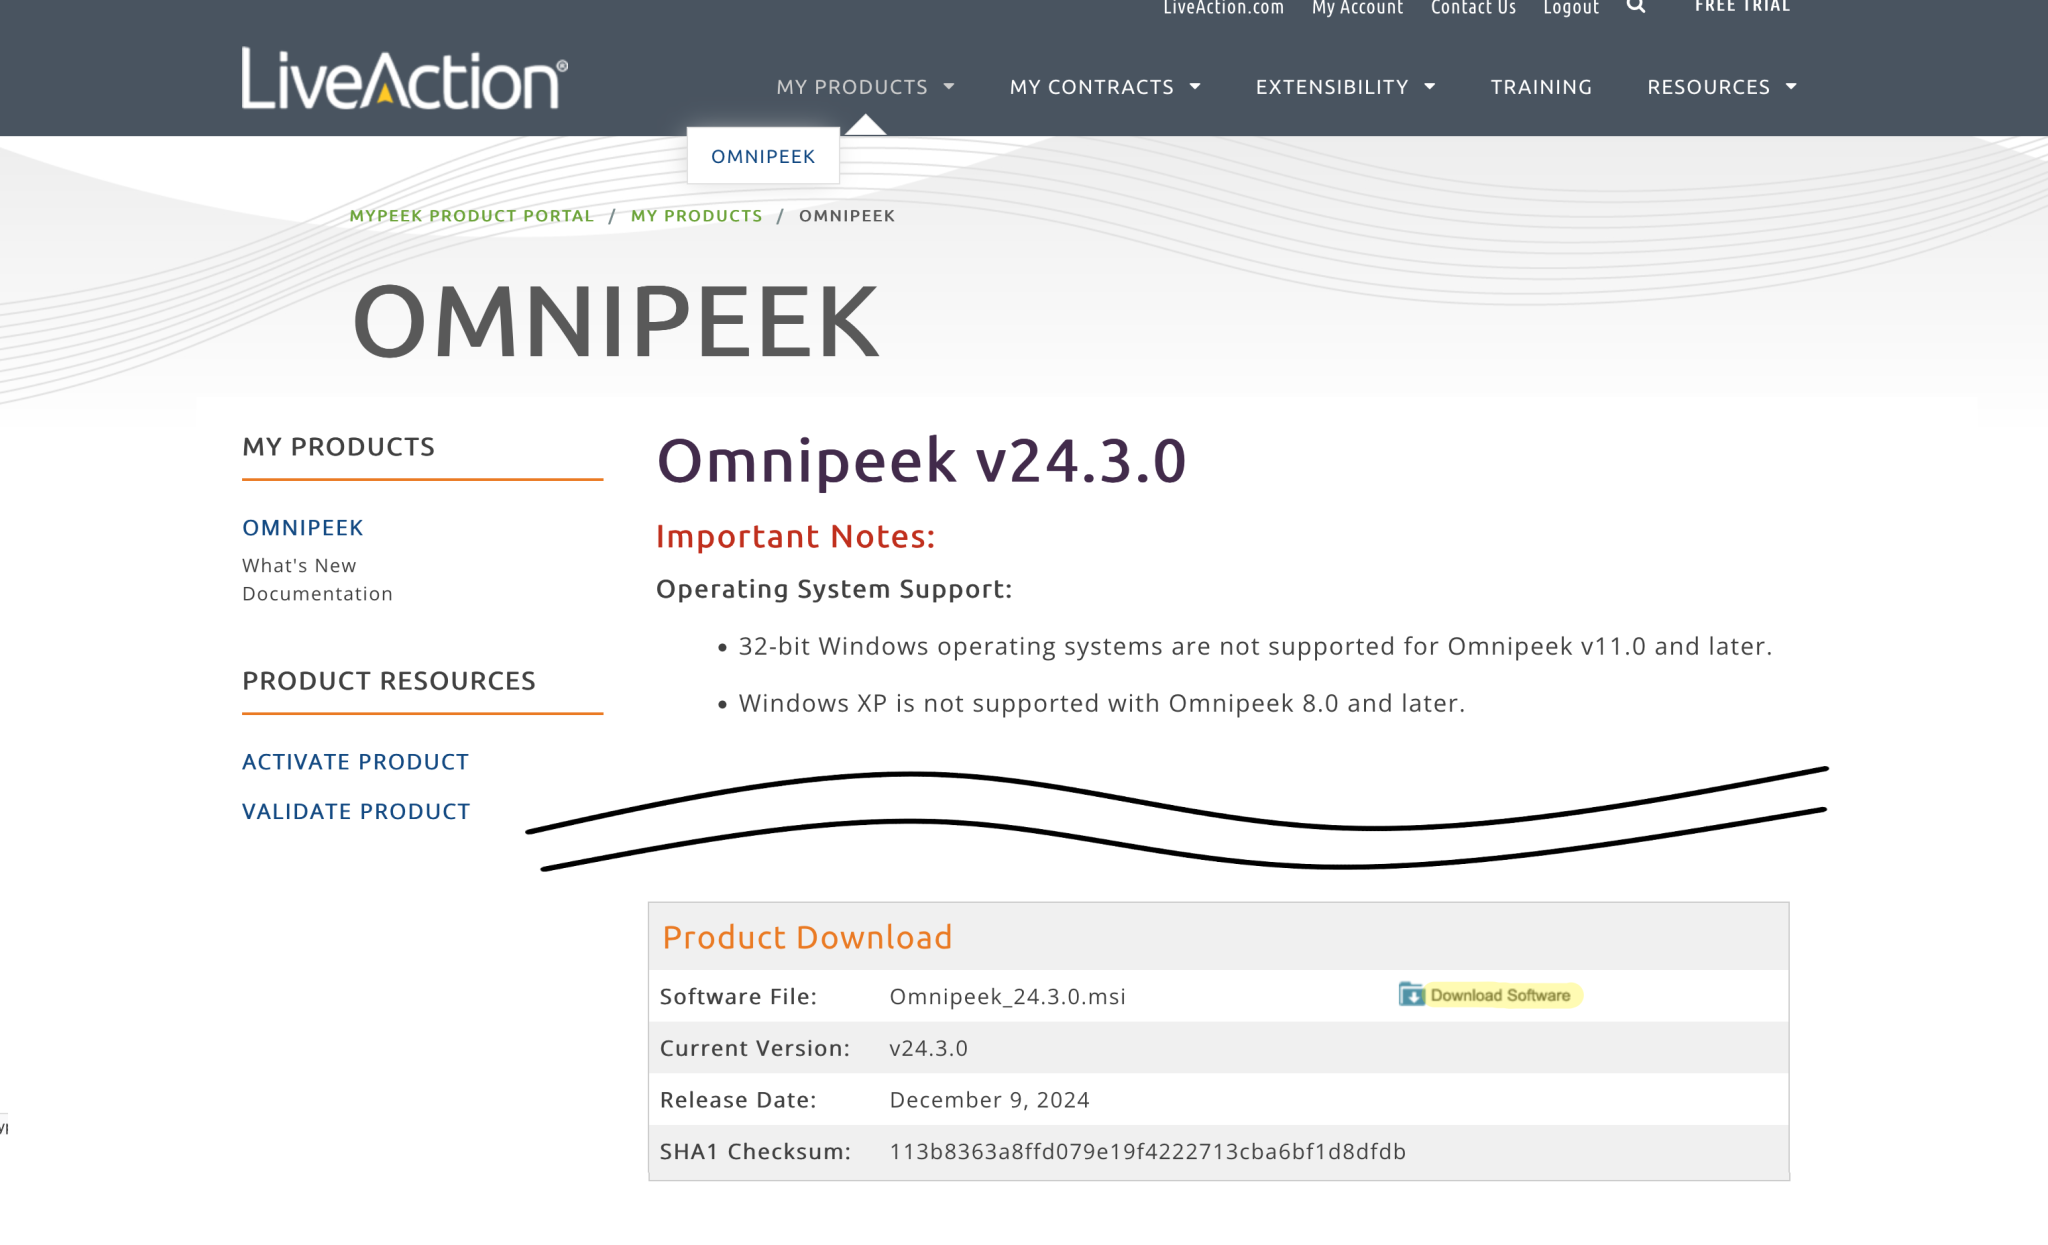Click the LiveAction logo

[x=404, y=80]
